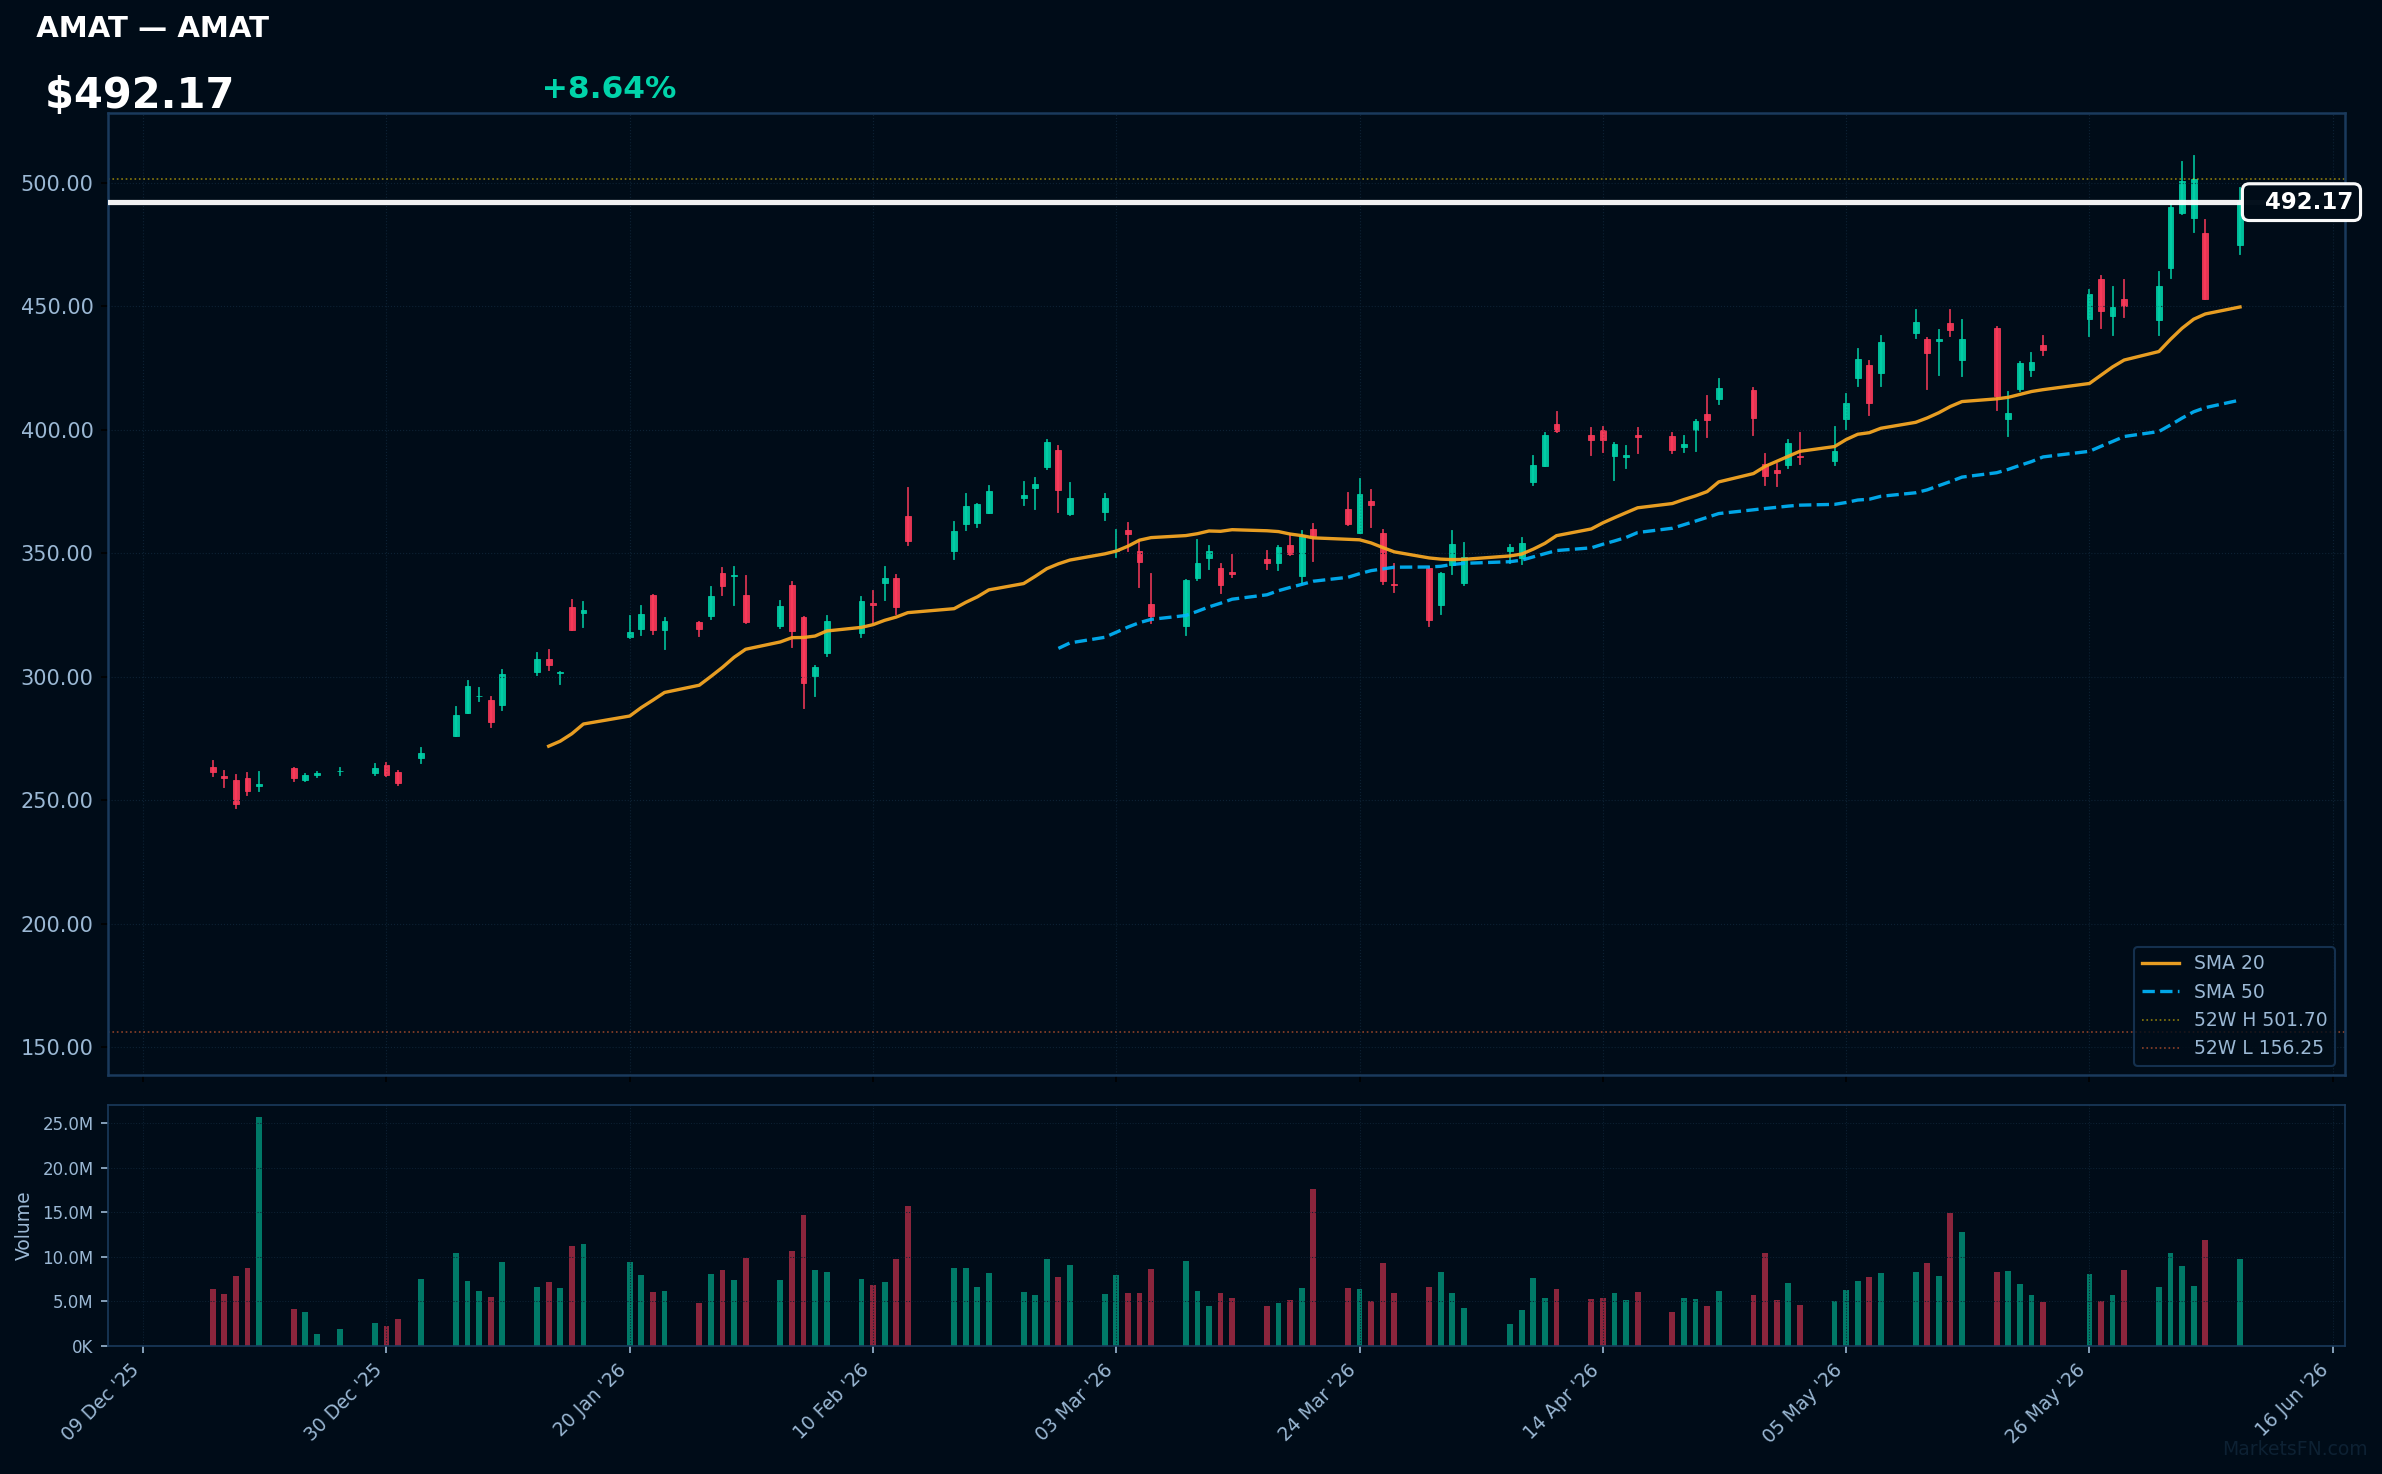Click the $492.17 current price heading
Image resolution: width=2382 pixels, height=1474 pixels.
pos(139,94)
